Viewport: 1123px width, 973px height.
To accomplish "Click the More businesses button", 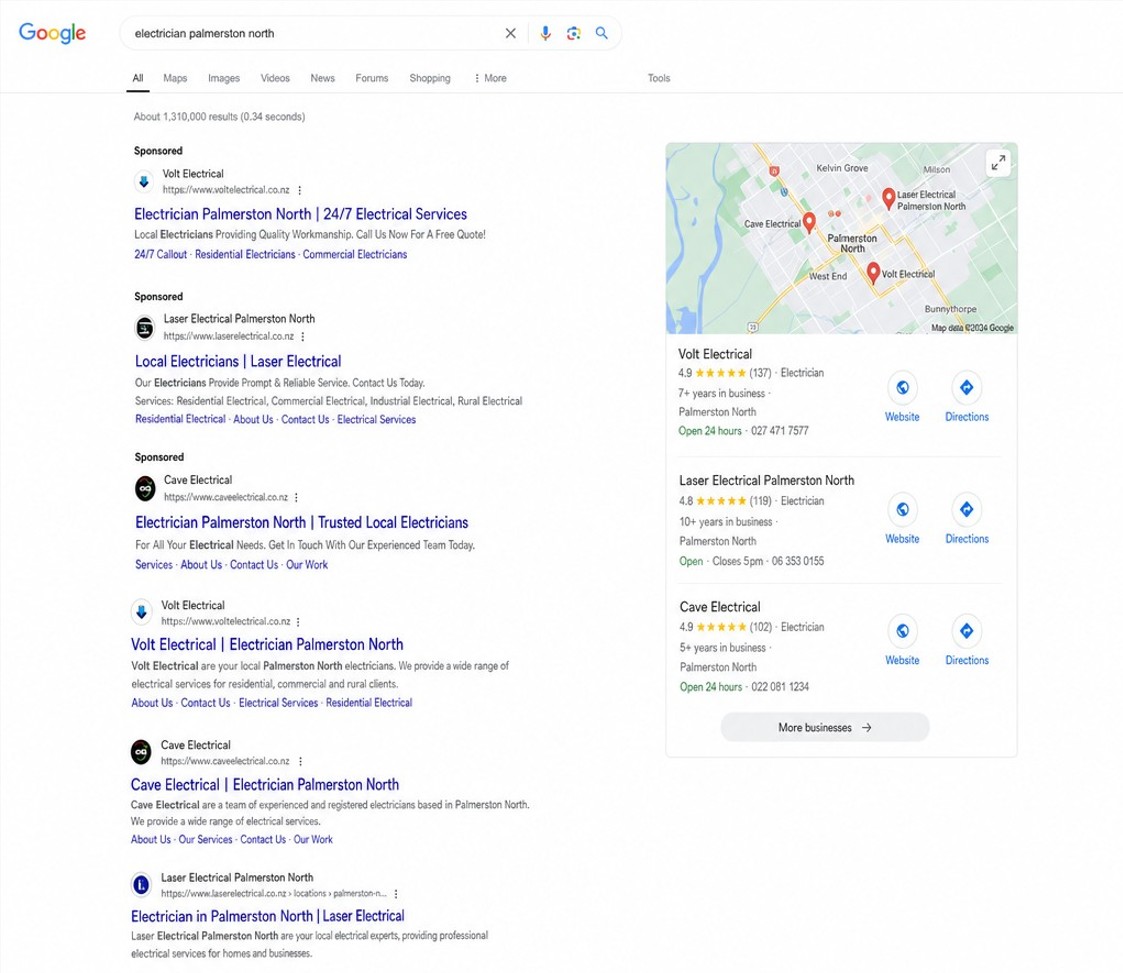I will (825, 727).
